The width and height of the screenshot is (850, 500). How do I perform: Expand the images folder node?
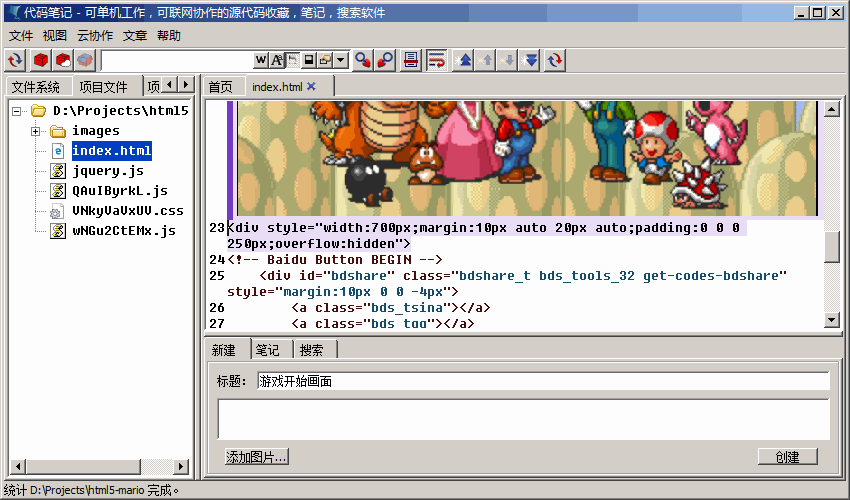35,131
